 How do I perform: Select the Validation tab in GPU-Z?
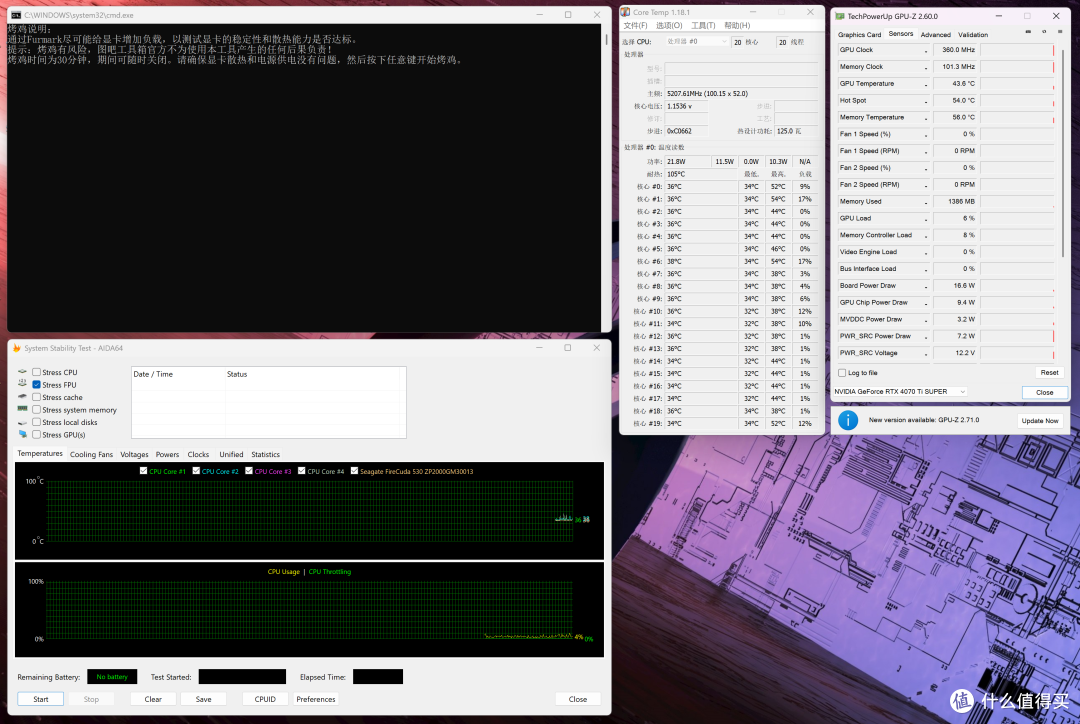tap(973, 34)
